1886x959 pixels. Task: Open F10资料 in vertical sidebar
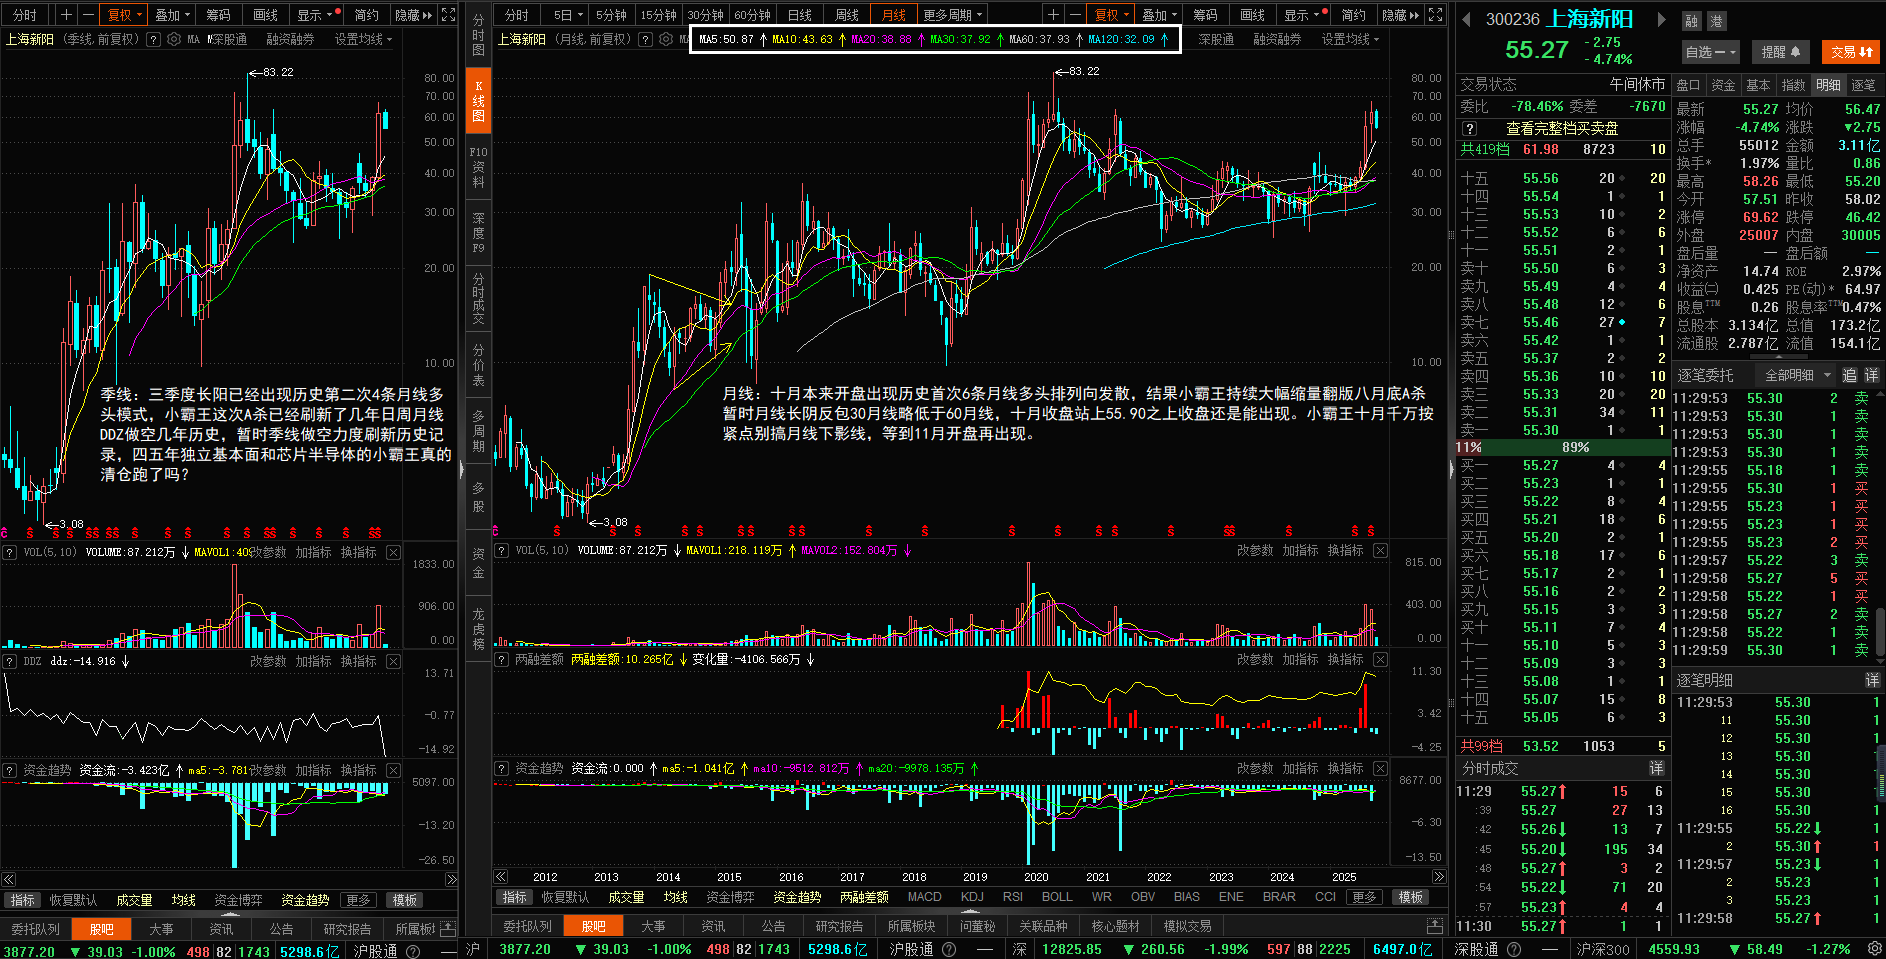pyautogui.click(x=478, y=166)
